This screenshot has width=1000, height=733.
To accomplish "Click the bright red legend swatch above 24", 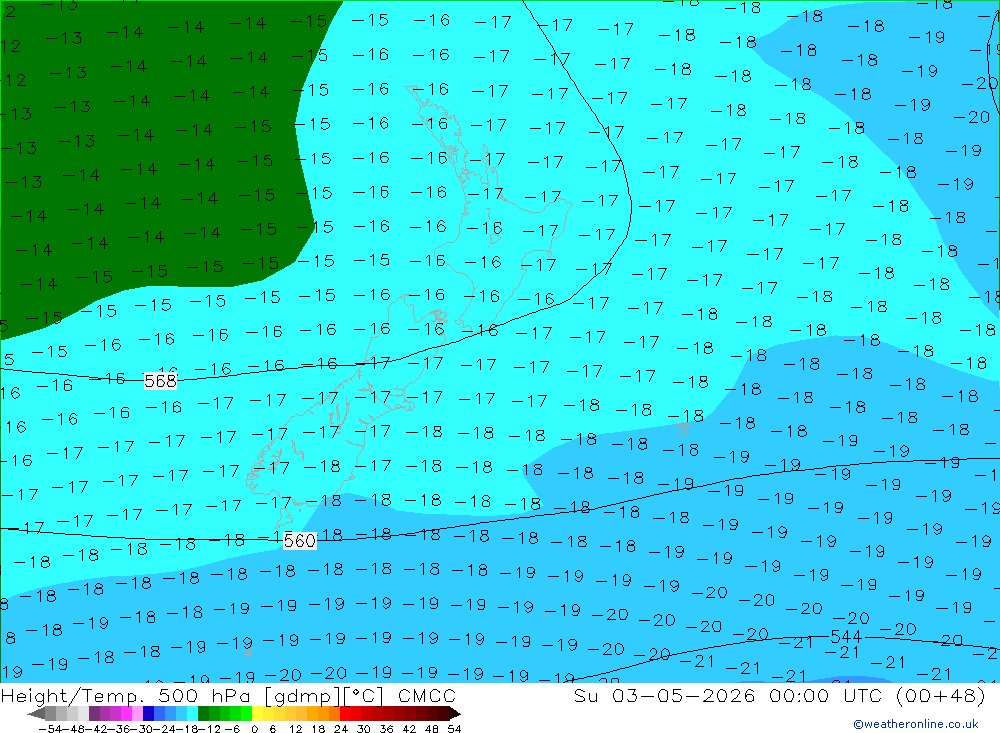I will point(345,714).
